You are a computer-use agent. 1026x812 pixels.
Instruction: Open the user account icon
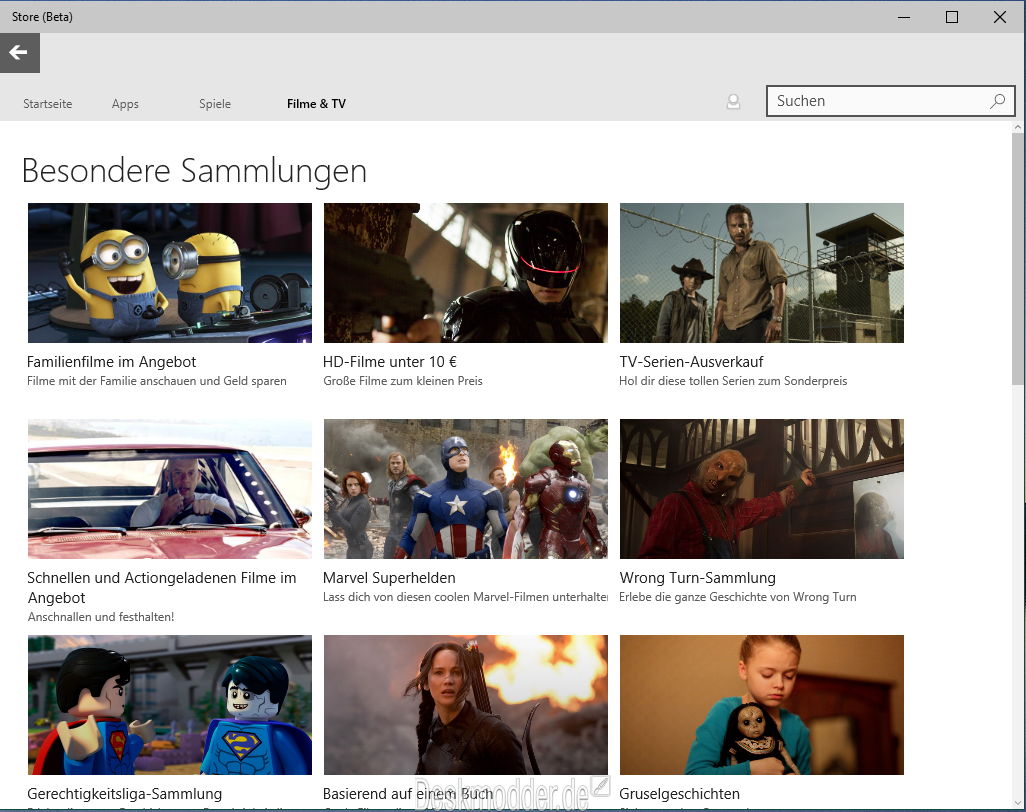coord(734,101)
